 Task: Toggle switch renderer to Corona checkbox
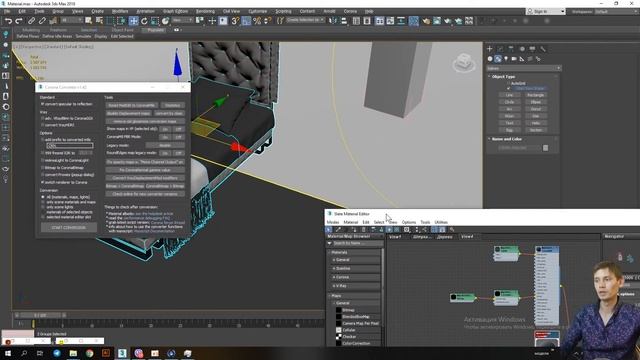pos(42,182)
